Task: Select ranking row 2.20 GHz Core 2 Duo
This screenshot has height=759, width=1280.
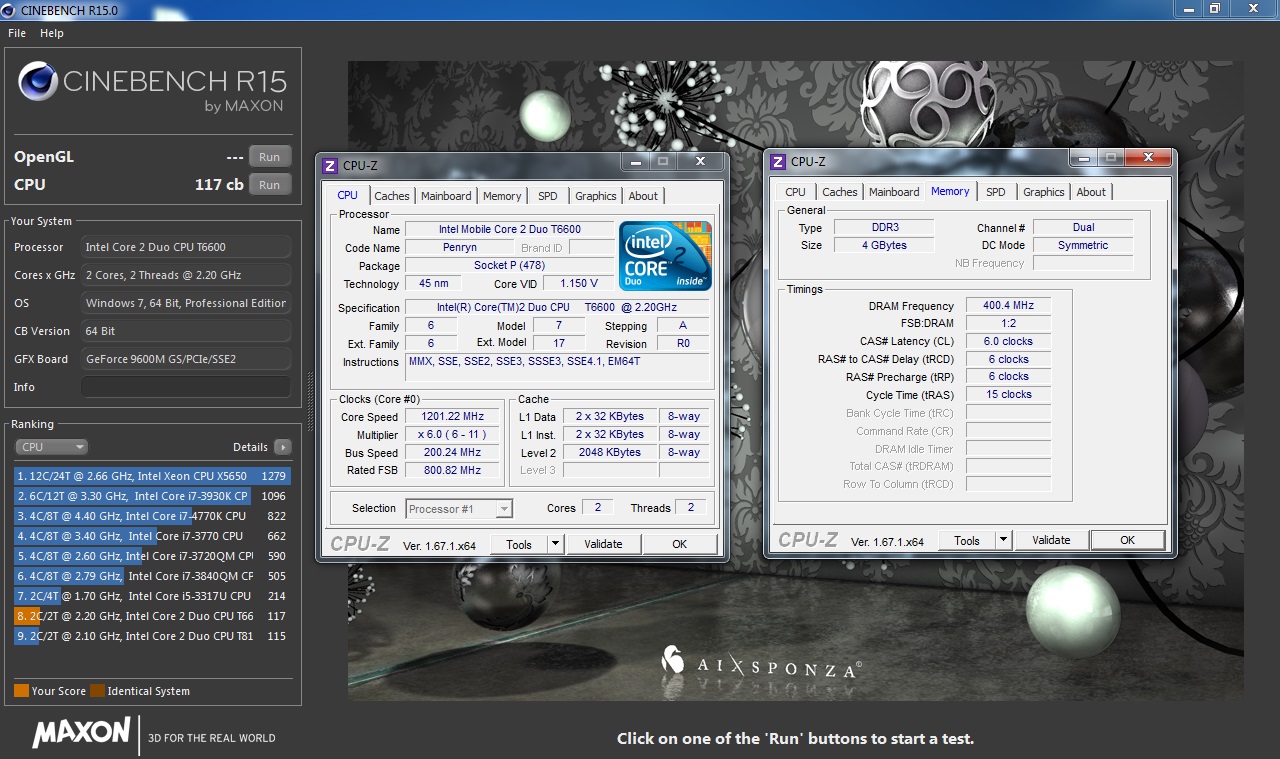Action: click(152, 616)
